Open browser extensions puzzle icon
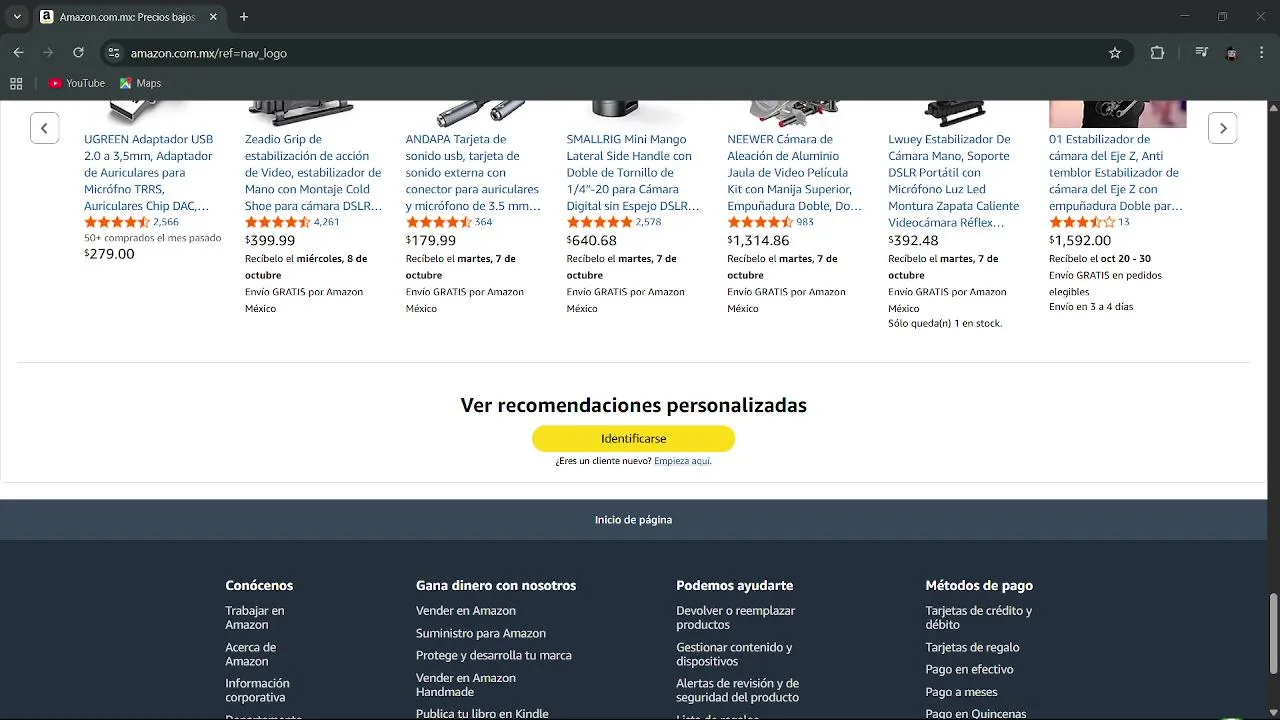1280x720 pixels. click(x=1157, y=53)
